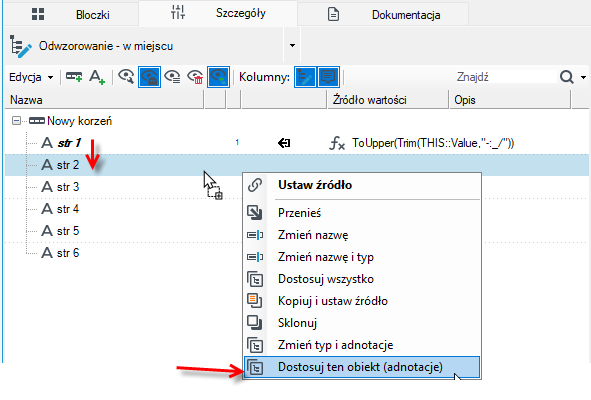Switch to the Bloczki tab
This screenshot has height=400, width=591.
[71, 15]
